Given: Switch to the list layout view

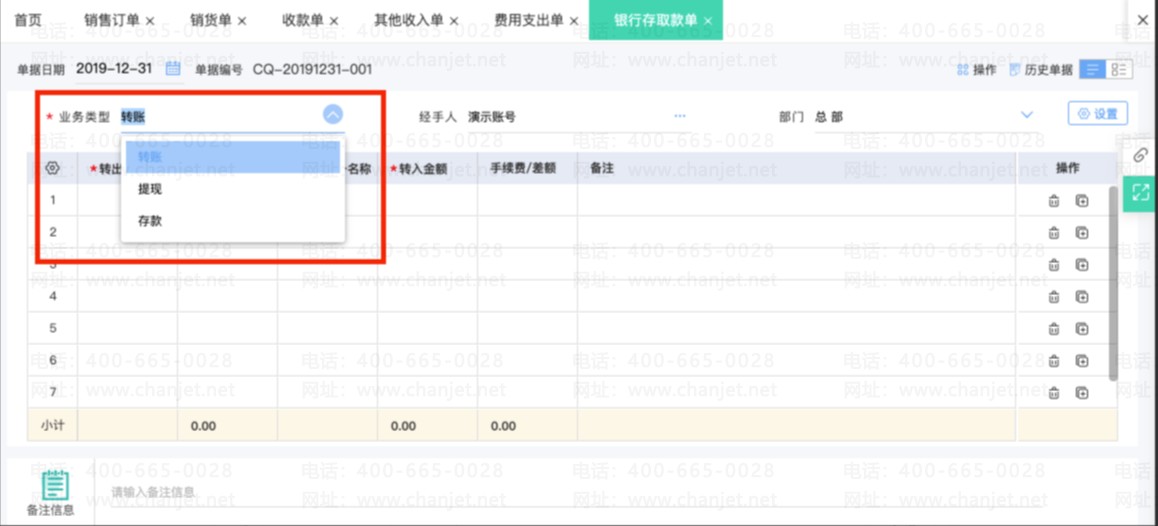Looking at the screenshot, I should point(1092,69).
